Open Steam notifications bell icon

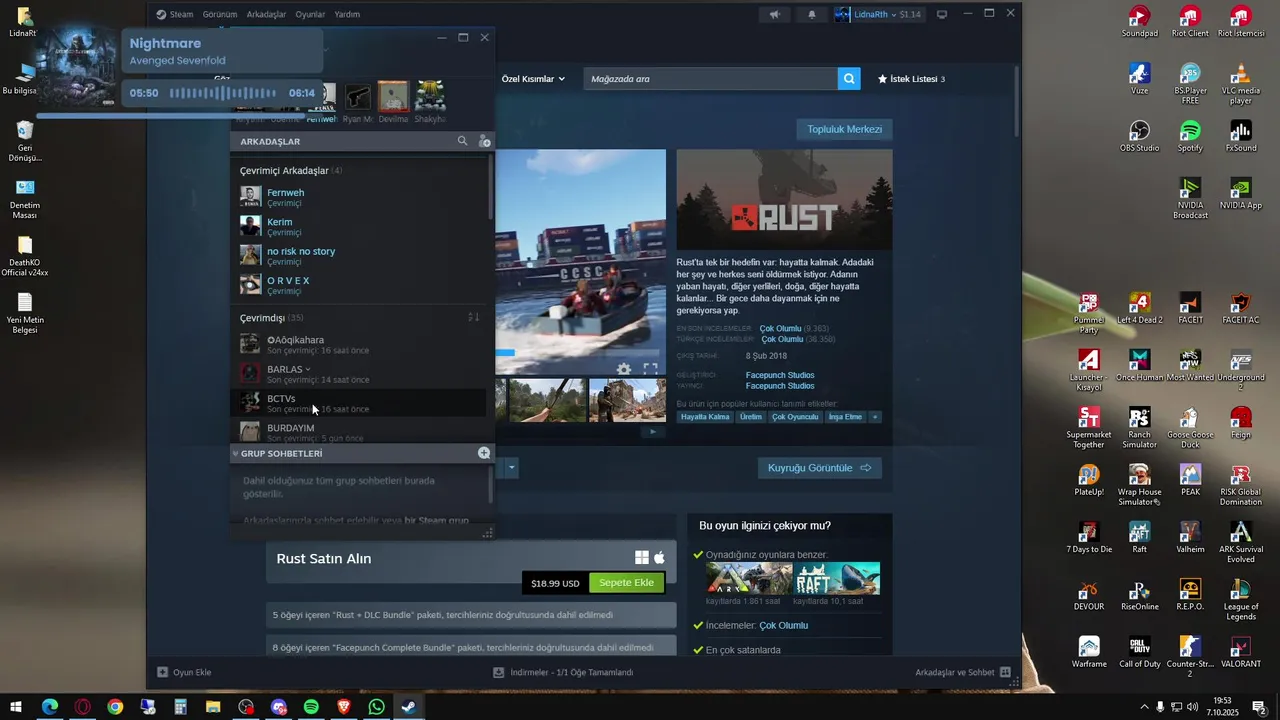coord(811,14)
